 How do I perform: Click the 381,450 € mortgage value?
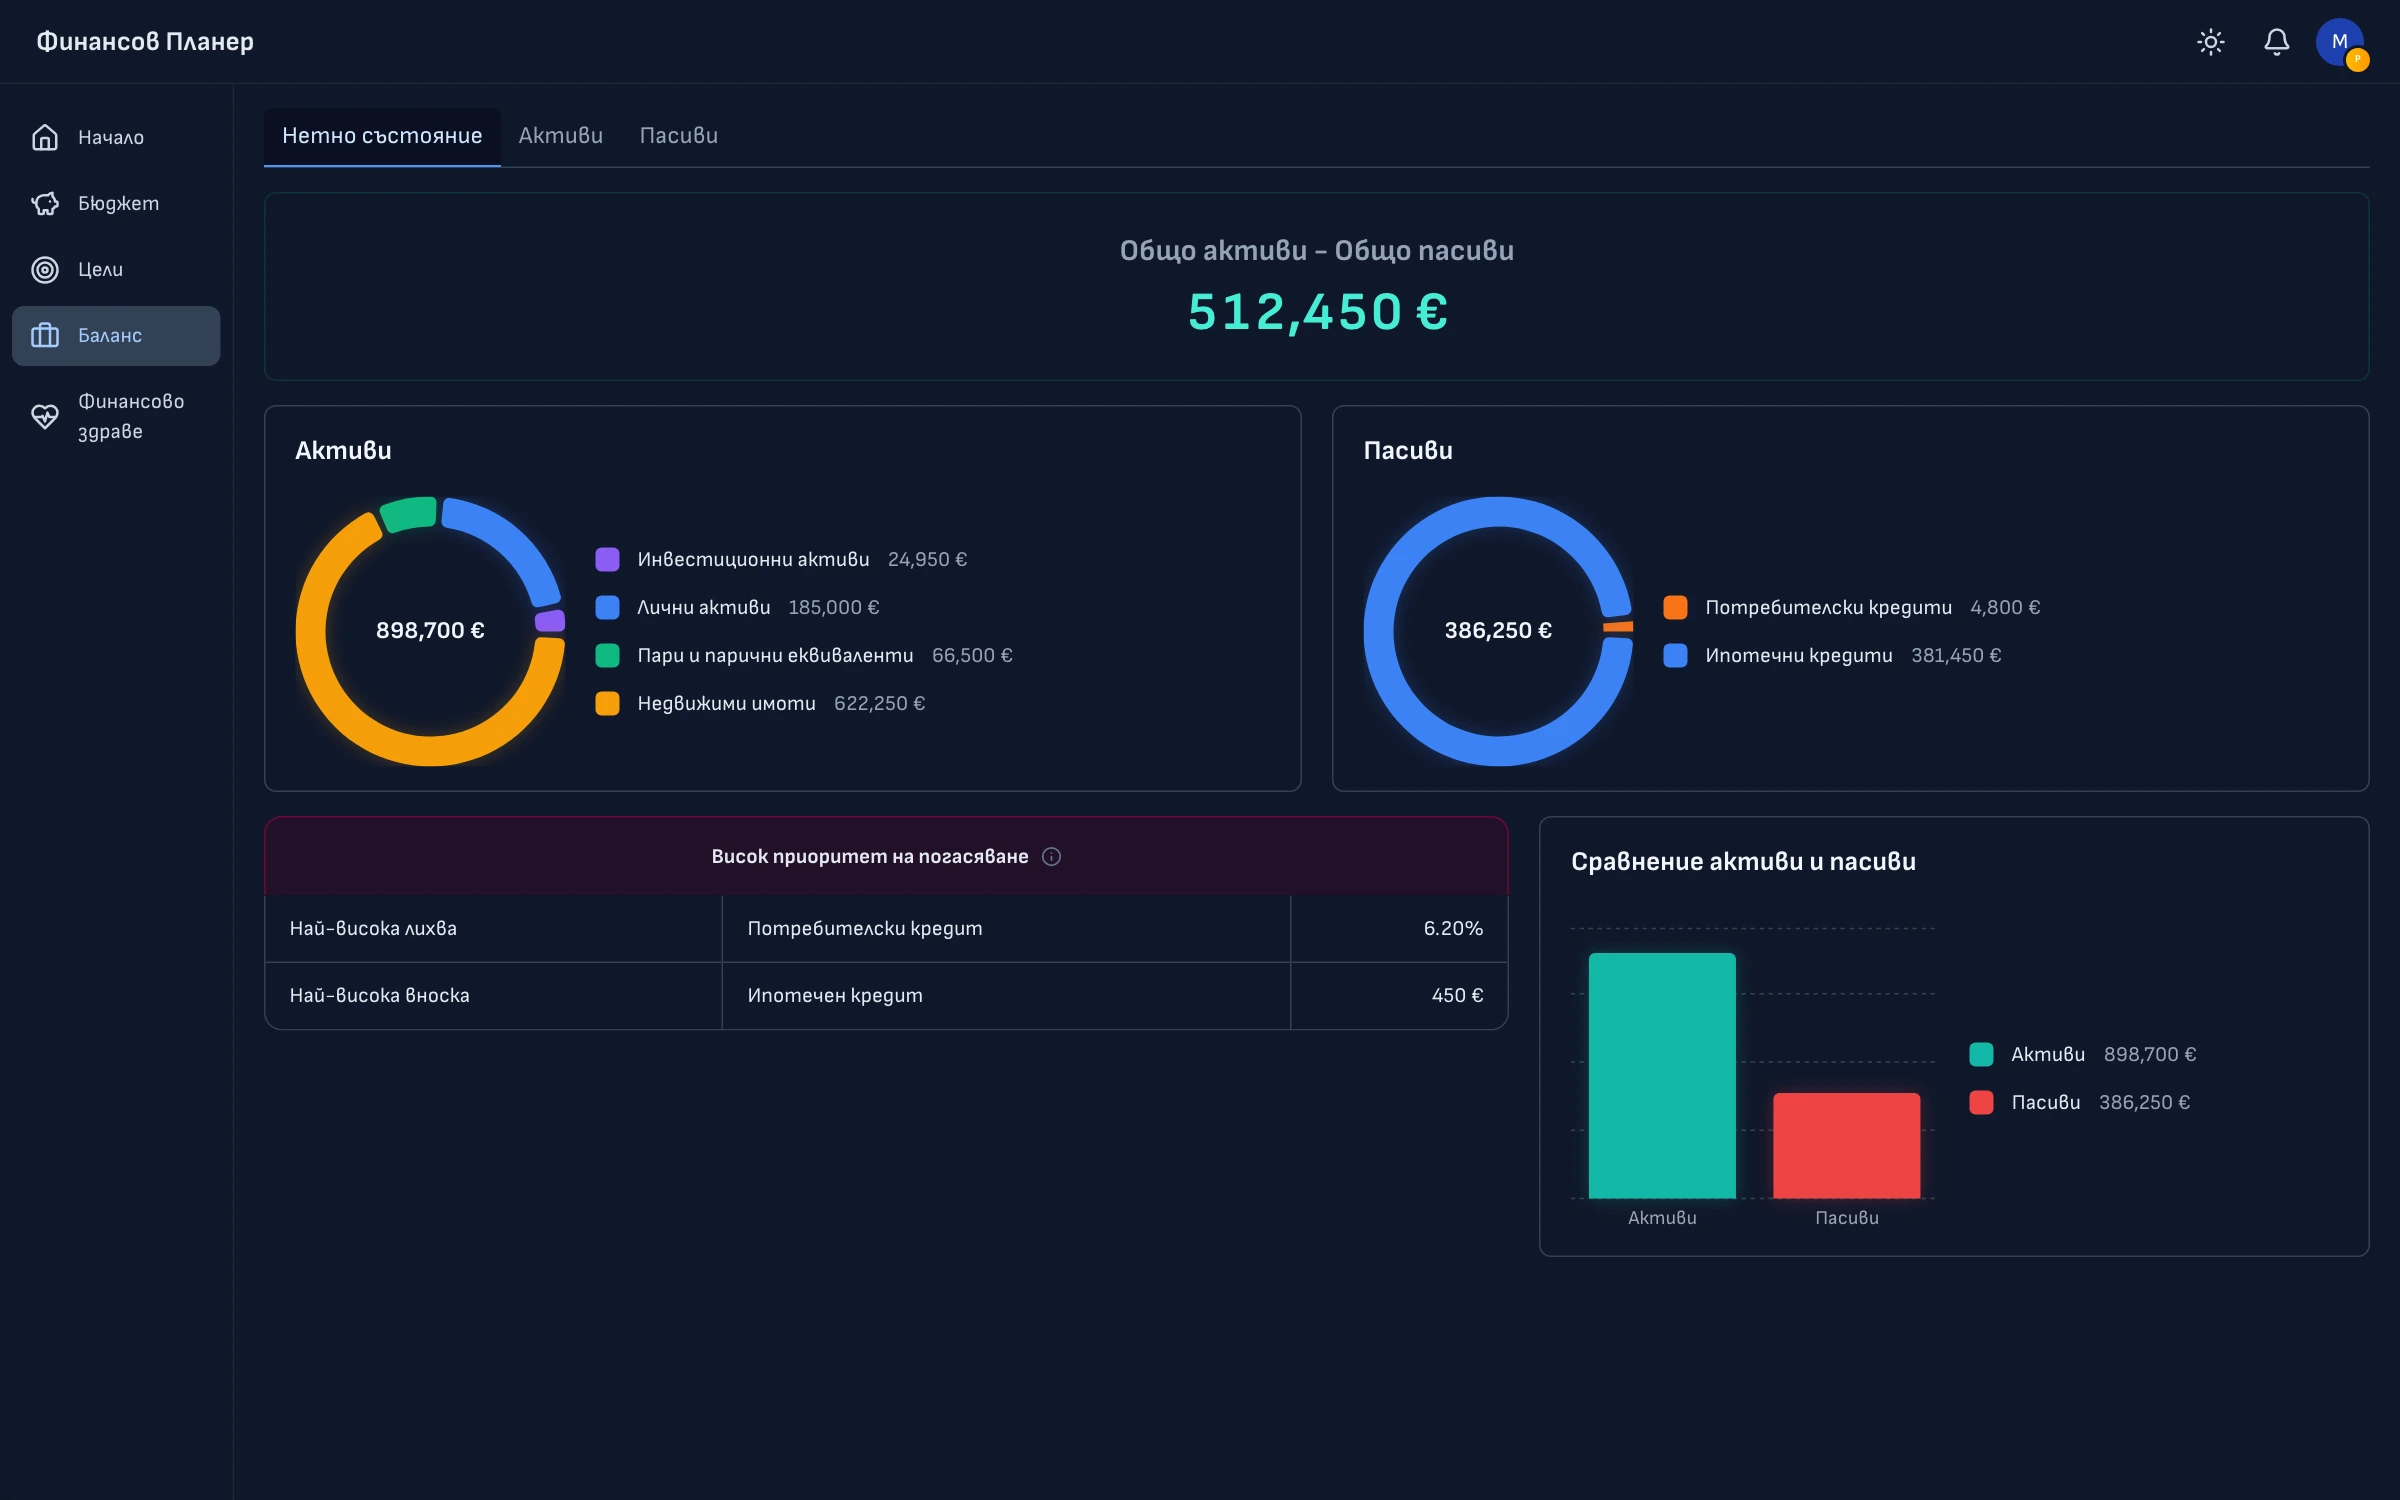tap(1956, 655)
